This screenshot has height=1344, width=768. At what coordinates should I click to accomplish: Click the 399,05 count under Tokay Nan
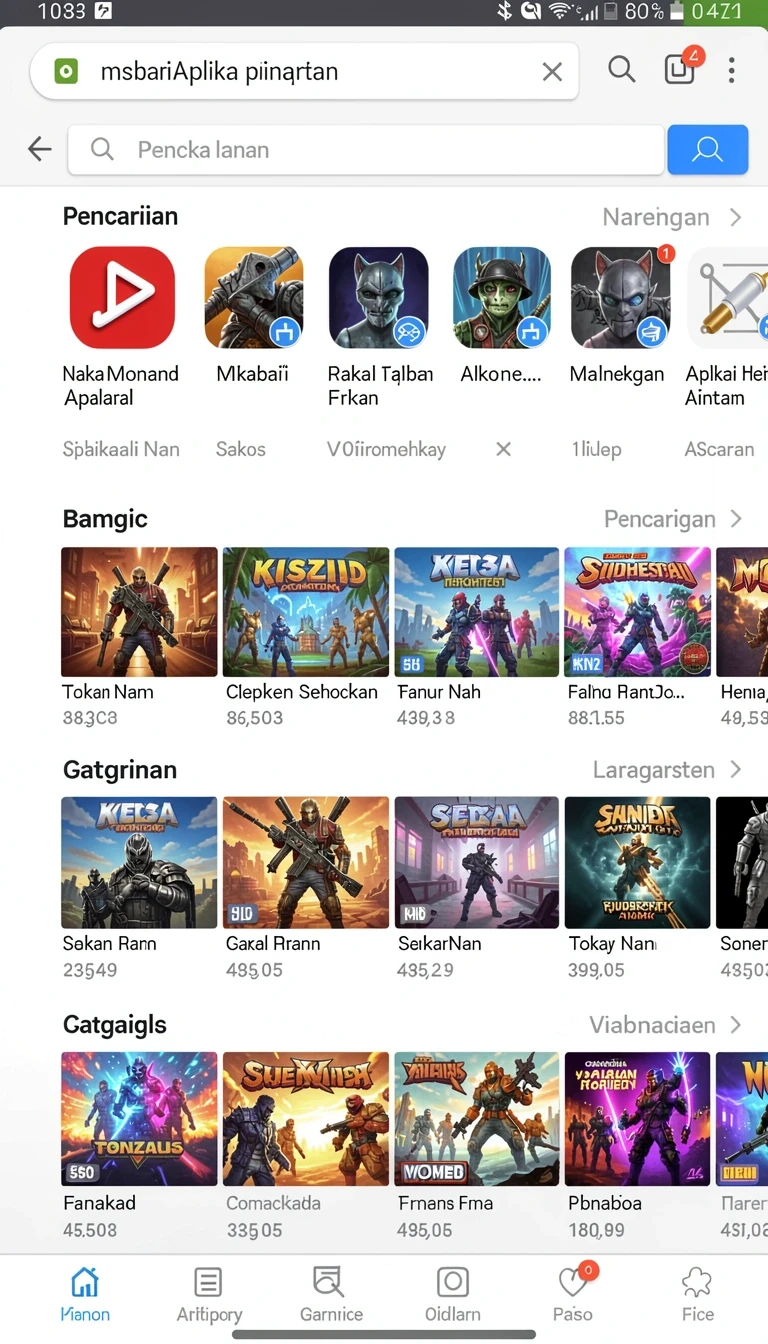click(x=596, y=968)
